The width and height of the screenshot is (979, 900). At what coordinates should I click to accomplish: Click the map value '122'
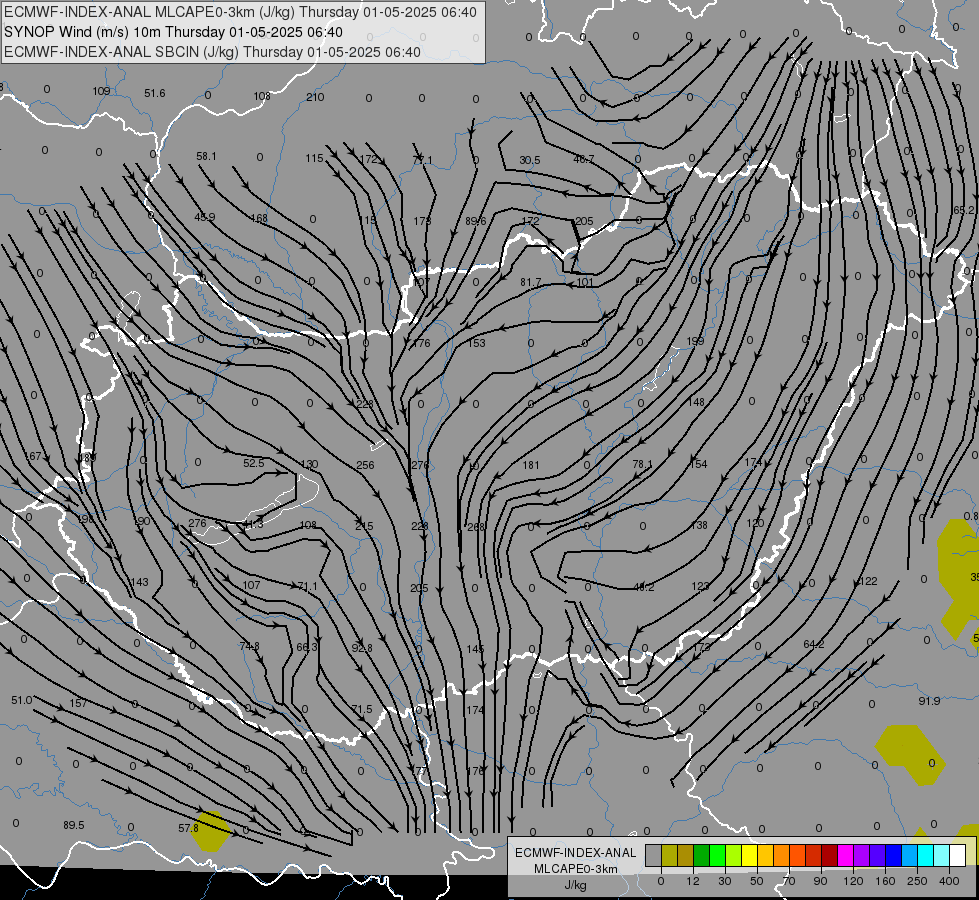868,581
